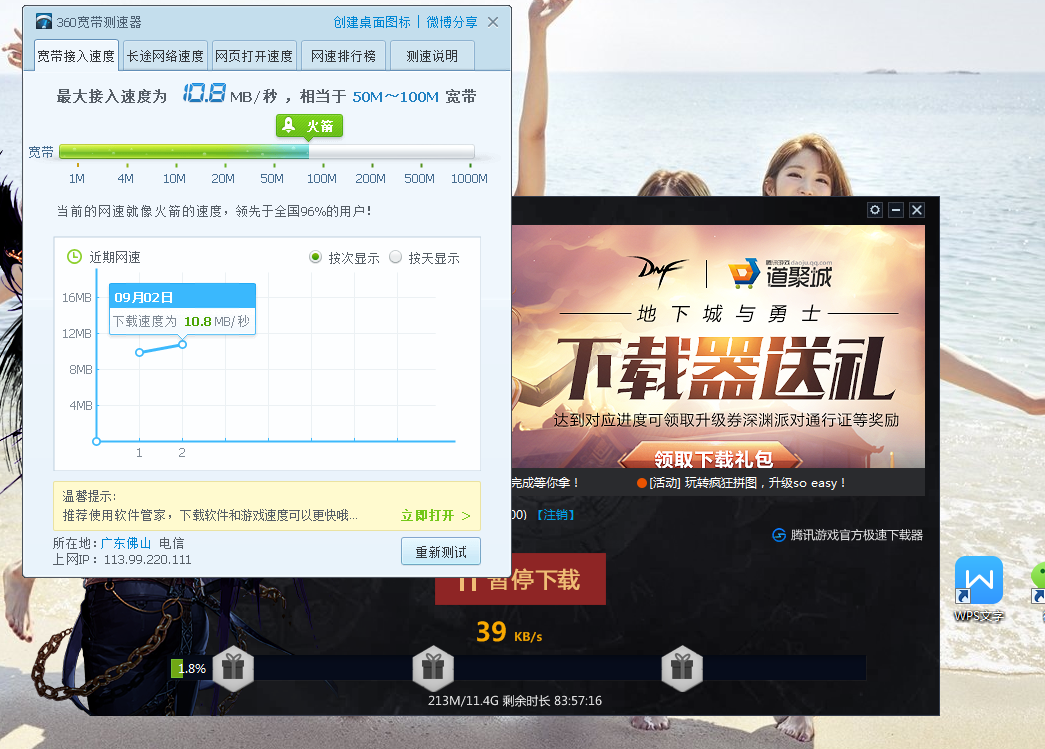Click the 10.8 MB/秒 max speed value
This screenshot has height=749, width=1045.
pyautogui.click(x=229, y=94)
